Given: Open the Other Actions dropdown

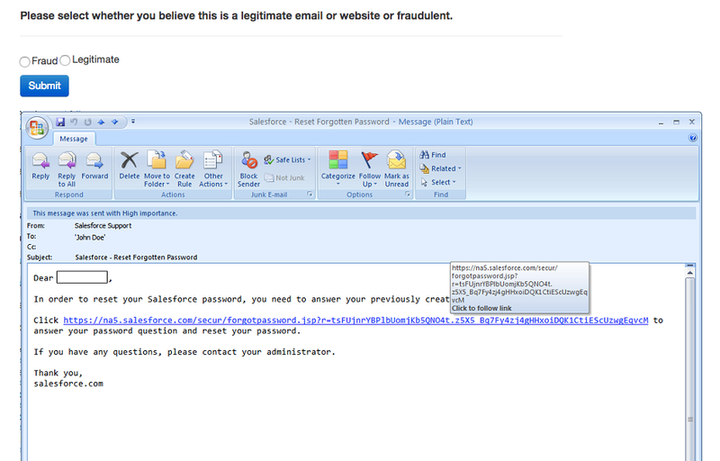Looking at the screenshot, I should coord(213,168).
